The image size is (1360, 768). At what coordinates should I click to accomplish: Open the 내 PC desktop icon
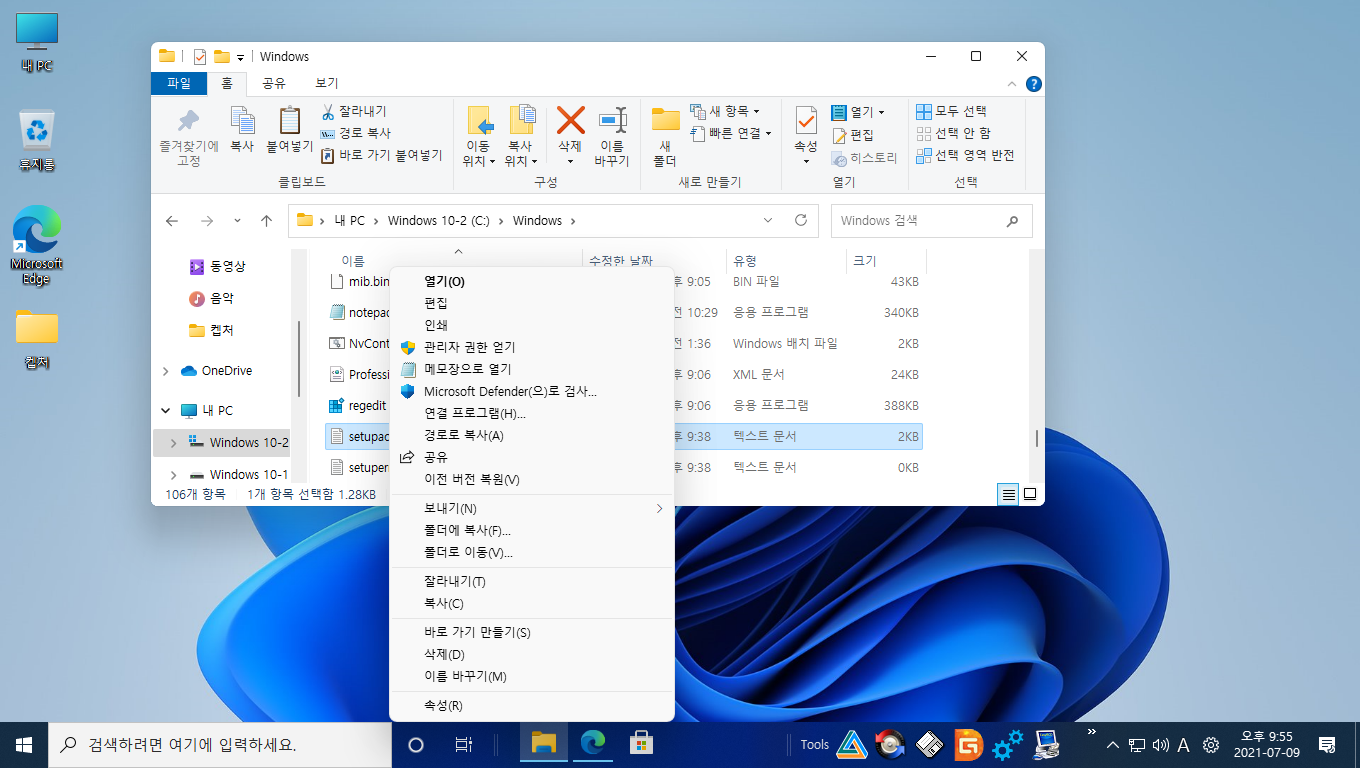coord(37,43)
